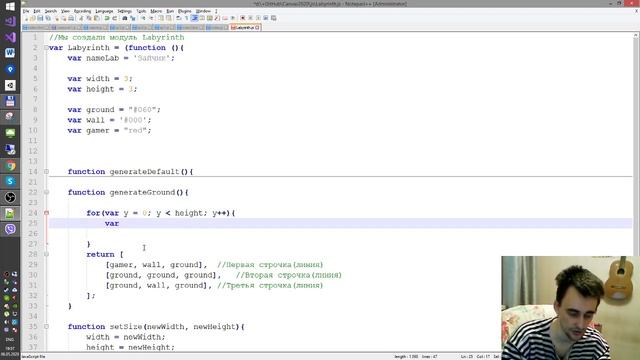
Task: Create a new file with the New toolbar icon
Action: pos(26,18)
